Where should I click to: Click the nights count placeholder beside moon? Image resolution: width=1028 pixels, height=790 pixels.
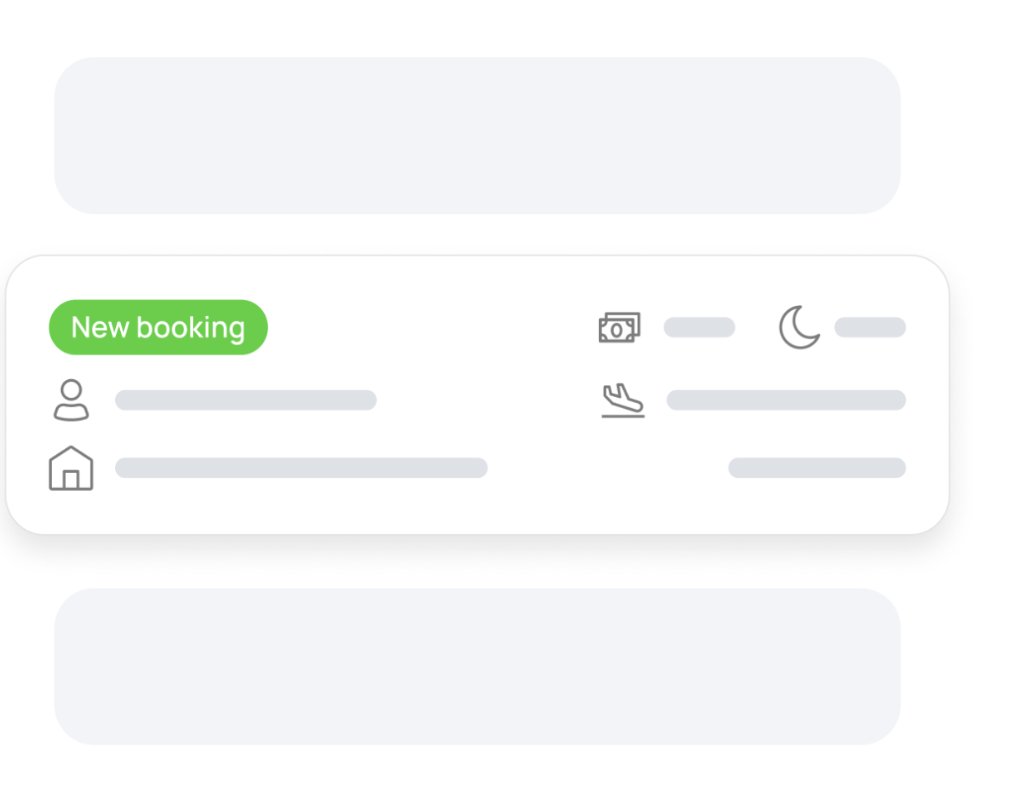coord(870,327)
